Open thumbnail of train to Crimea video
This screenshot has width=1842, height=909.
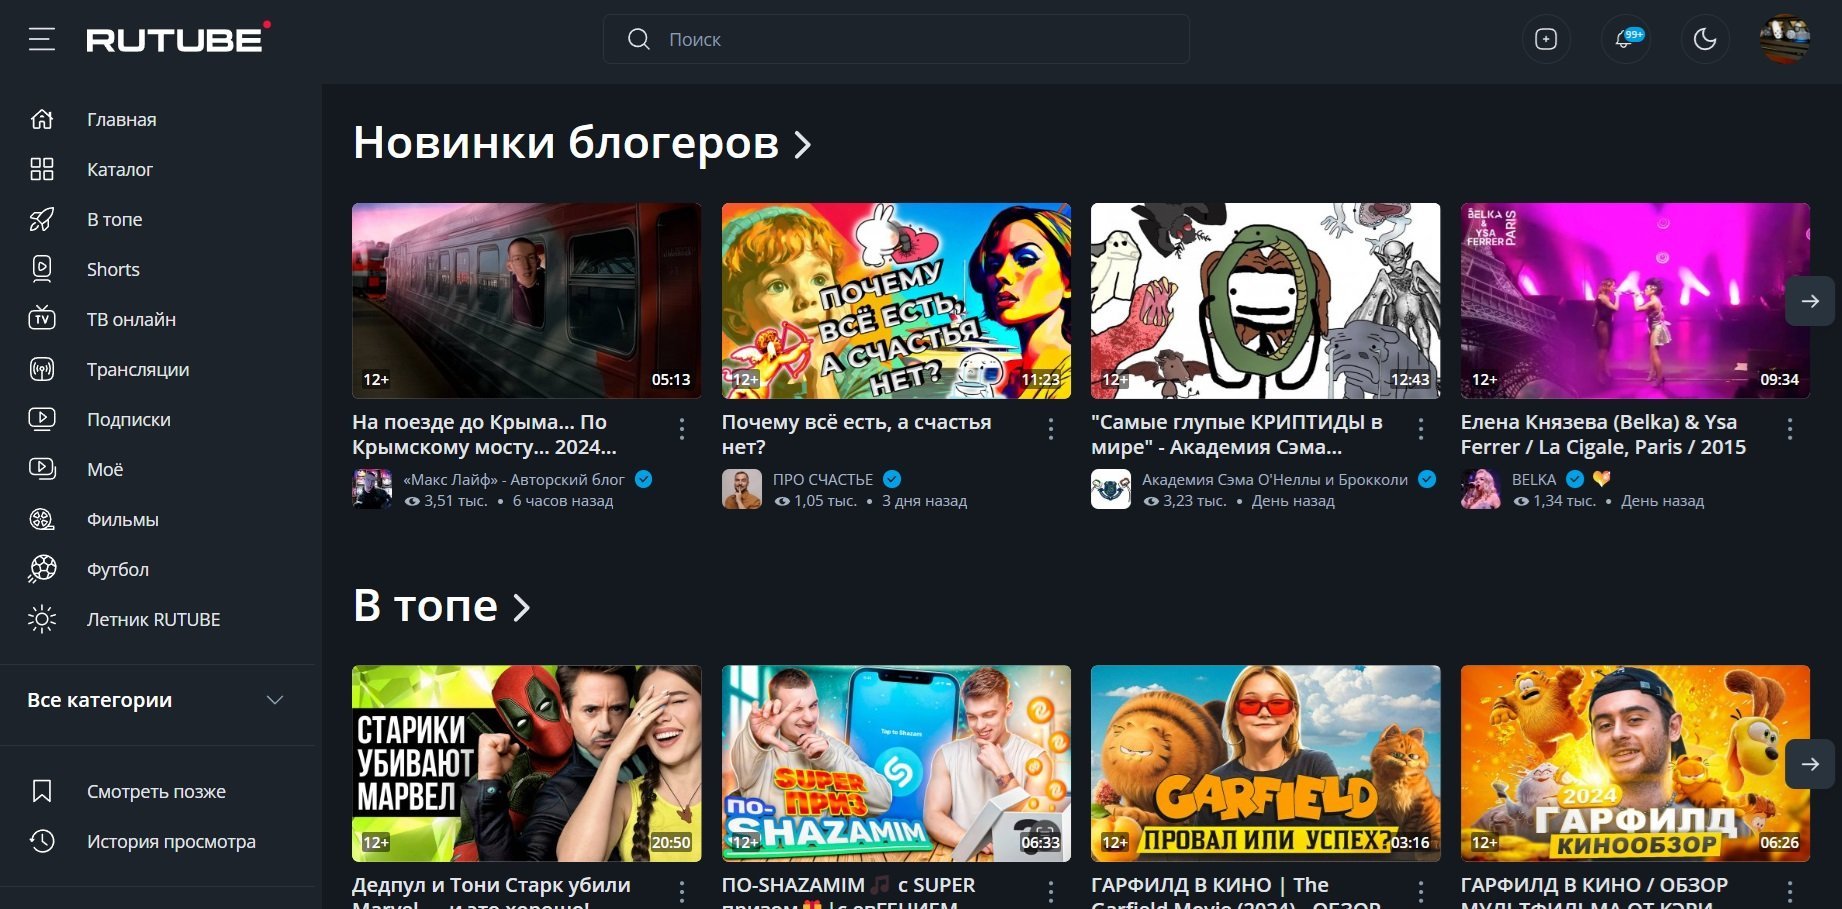pyautogui.click(x=527, y=301)
